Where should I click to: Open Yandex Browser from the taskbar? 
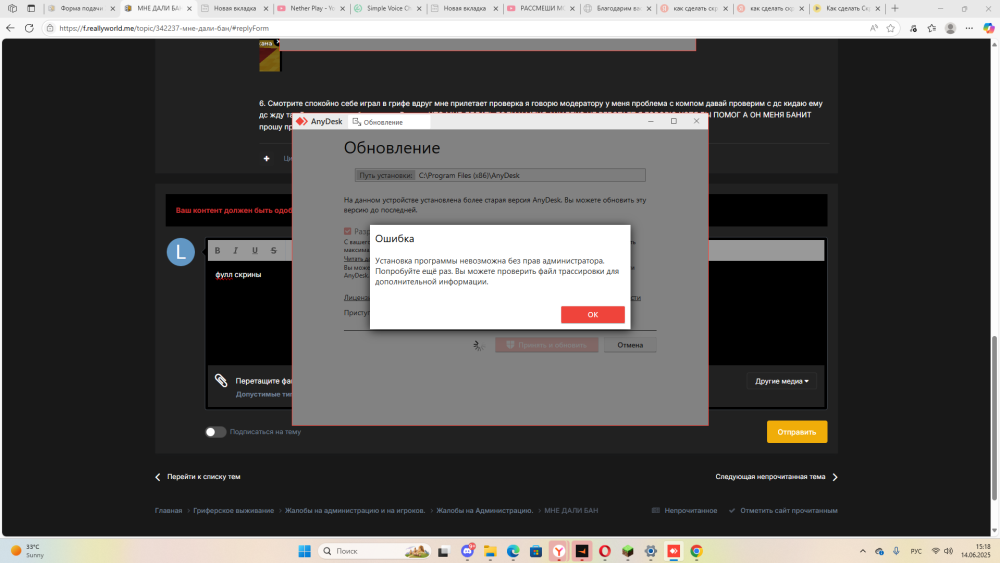tap(559, 551)
